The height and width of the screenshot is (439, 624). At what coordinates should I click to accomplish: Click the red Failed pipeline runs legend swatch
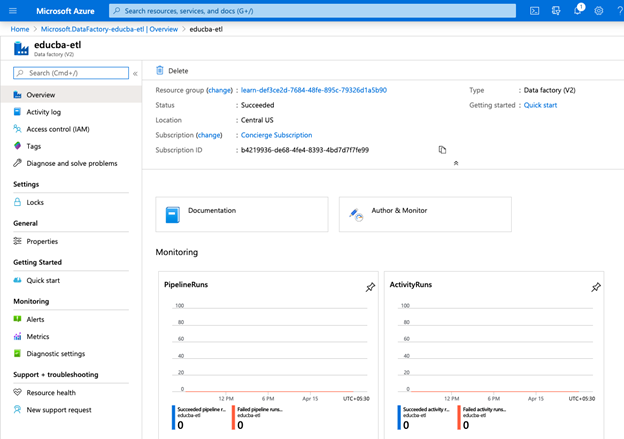tap(233, 418)
